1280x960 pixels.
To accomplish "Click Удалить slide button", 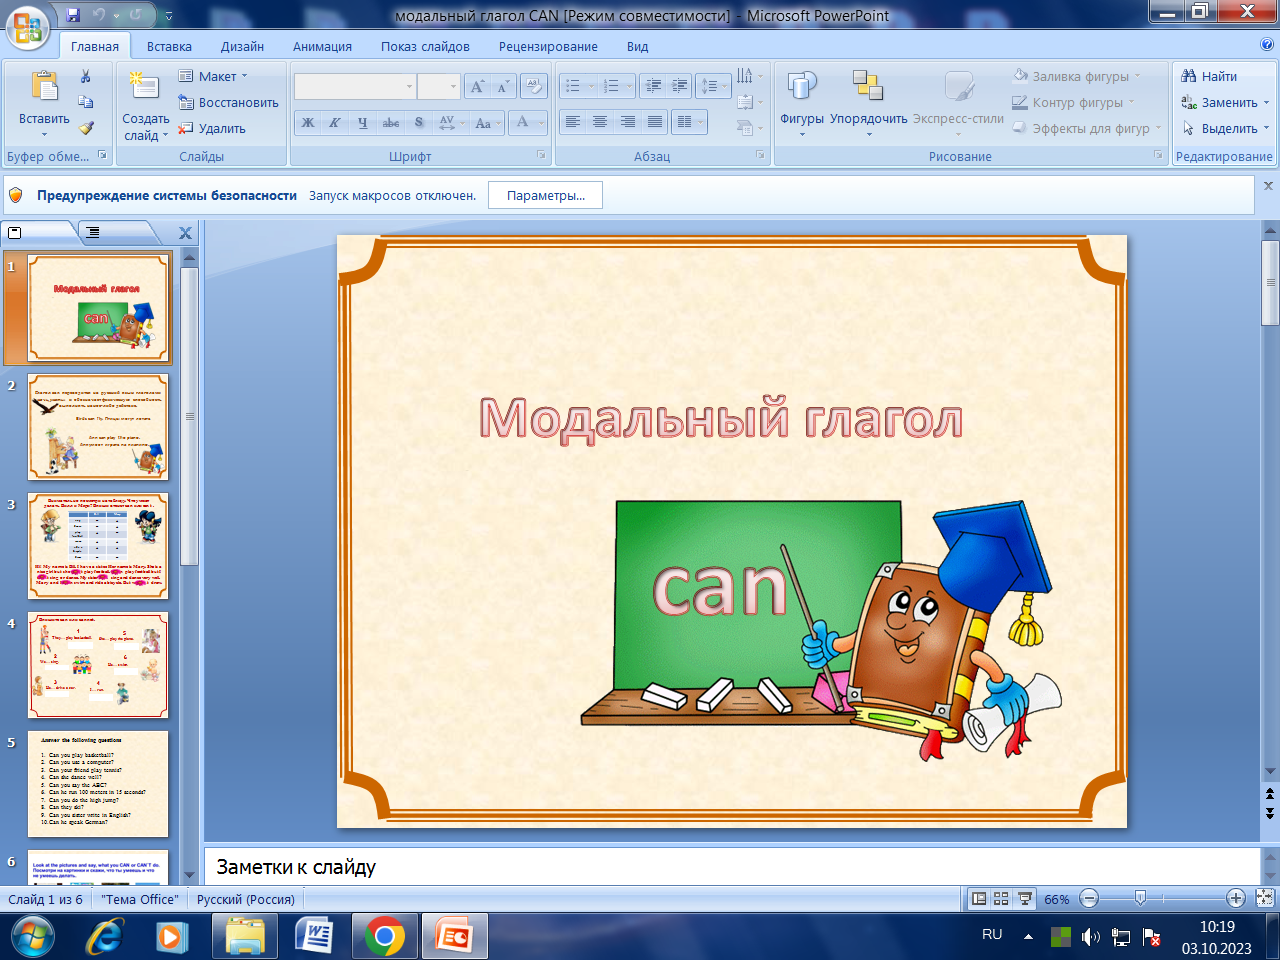I will (212, 128).
